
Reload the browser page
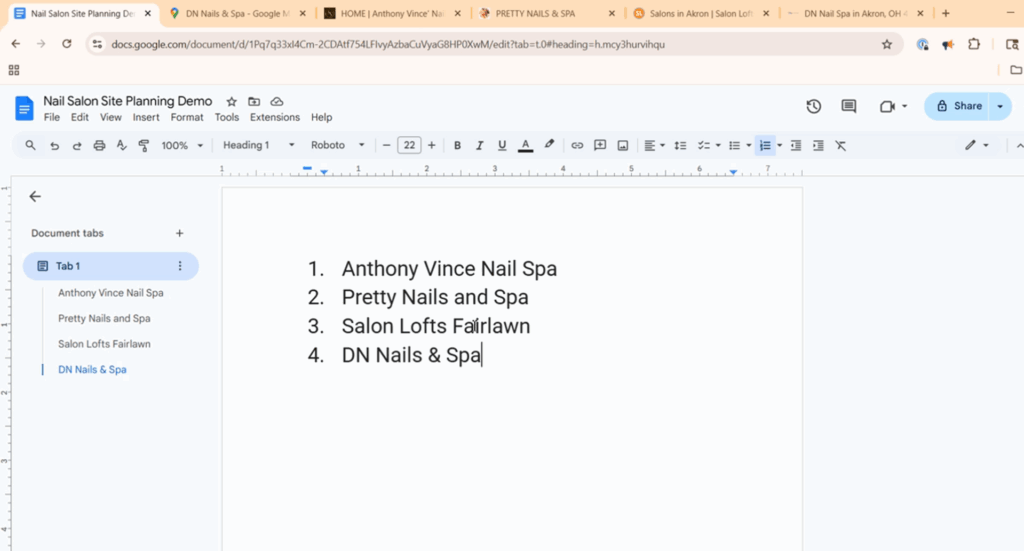click(x=67, y=44)
